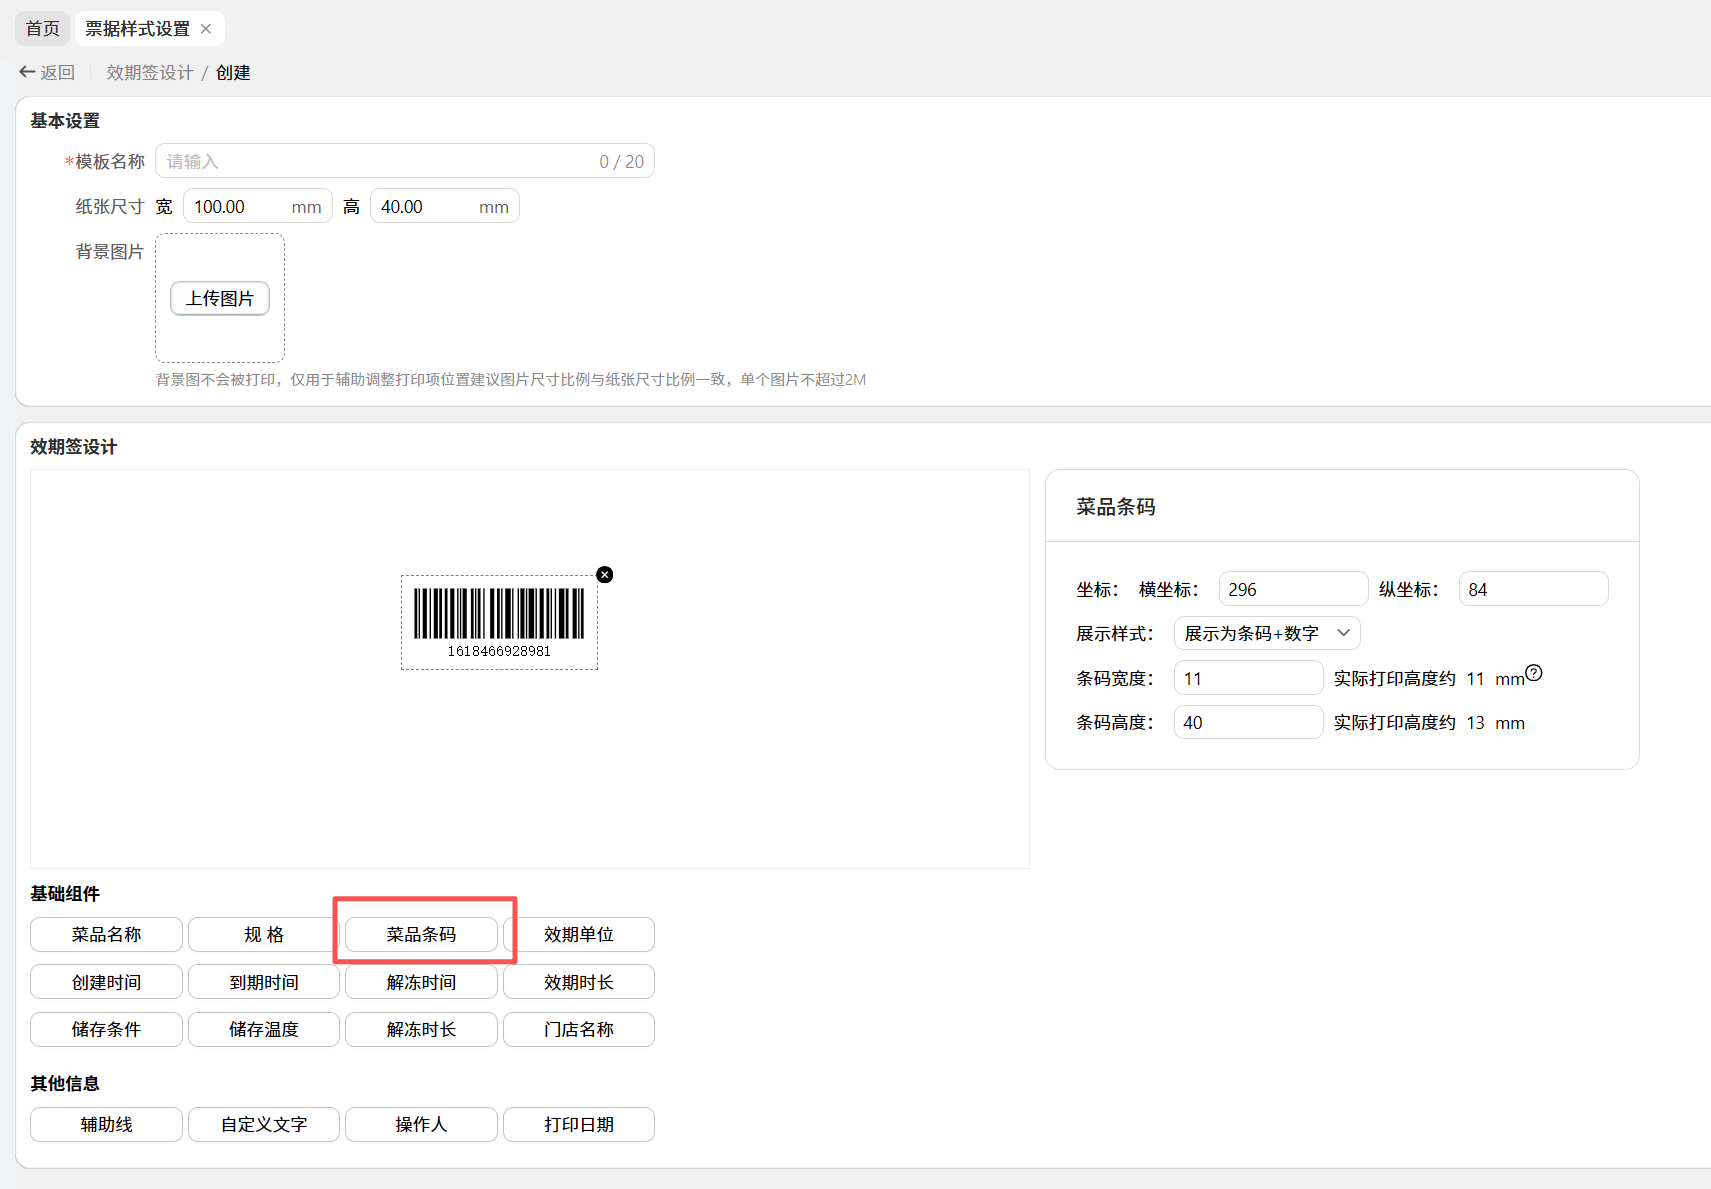Close the 票据样式设置 tab
This screenshot has width=1711, height=1189.
pyautogui.click(x=206, y=29)
